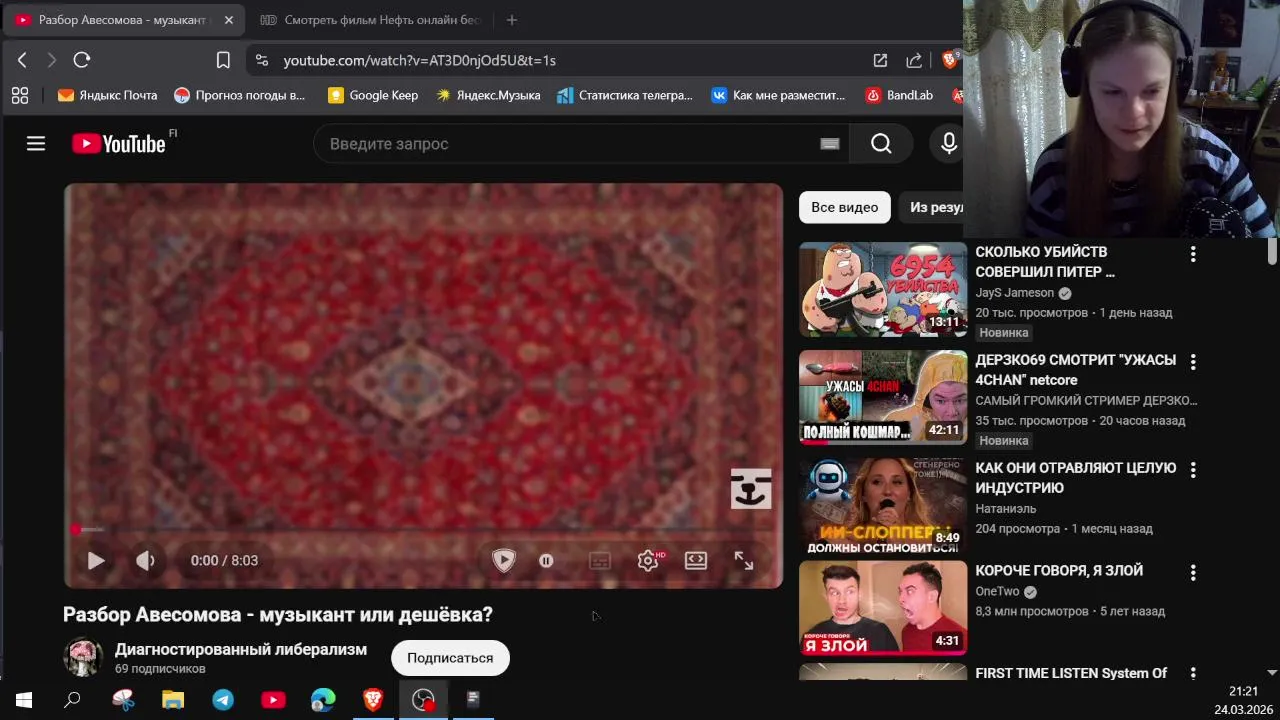Open 'КАК ОНИ ОТРАВЛЯЮТ ЦЕЛУЮ ИНДУСТРИЮ' video title
Screen dimensions: 1280x720
point(1076,478)
